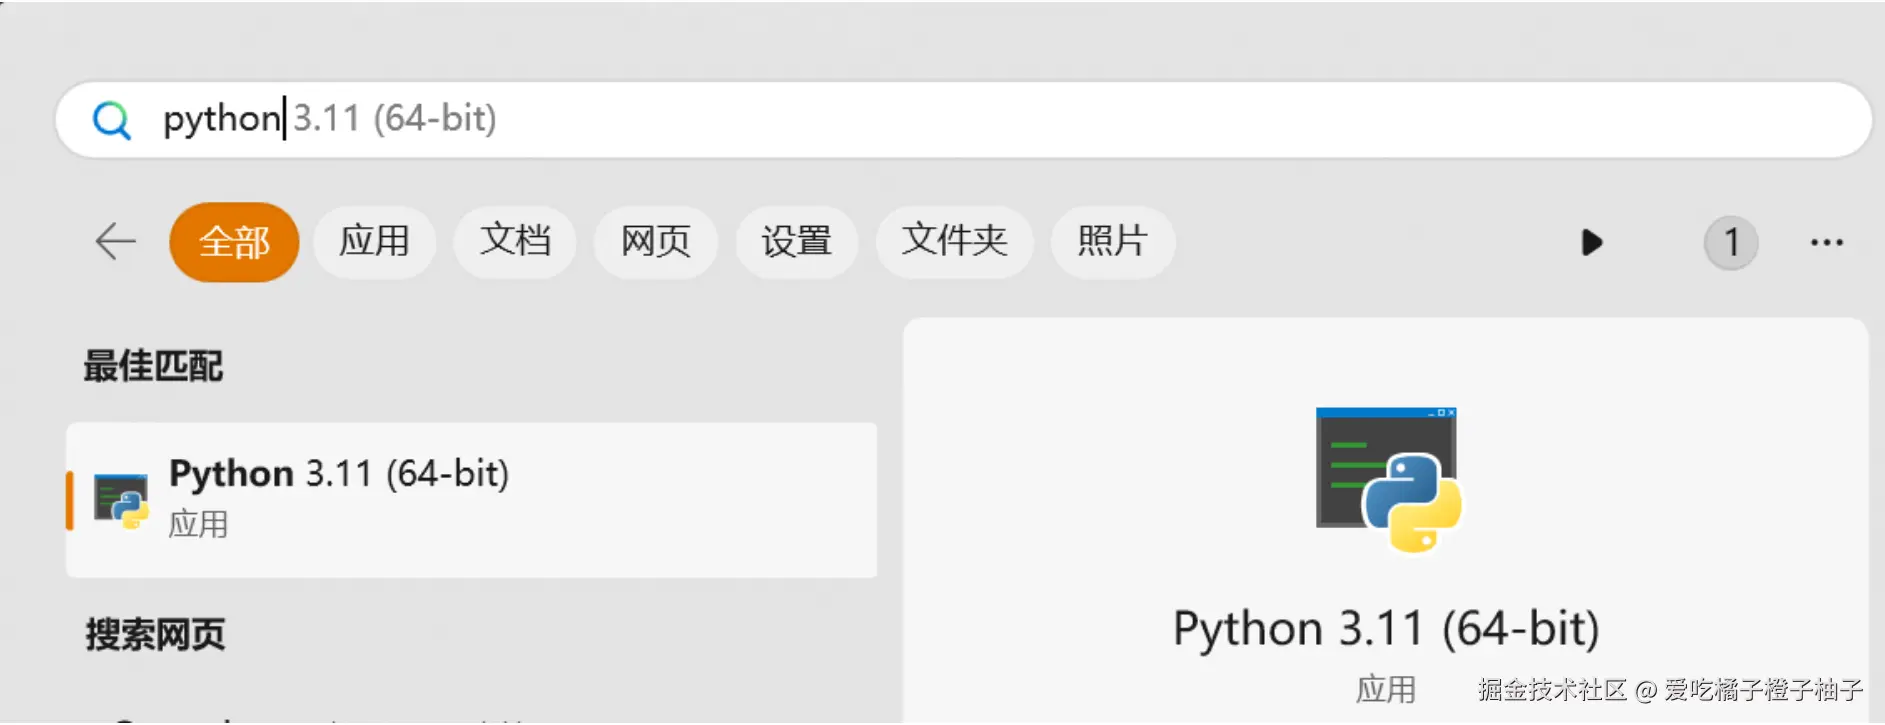The width and height of the screenshot is (1885, 725).
Task: Click the 应用 label under Python result
Action: pos(198,524)
